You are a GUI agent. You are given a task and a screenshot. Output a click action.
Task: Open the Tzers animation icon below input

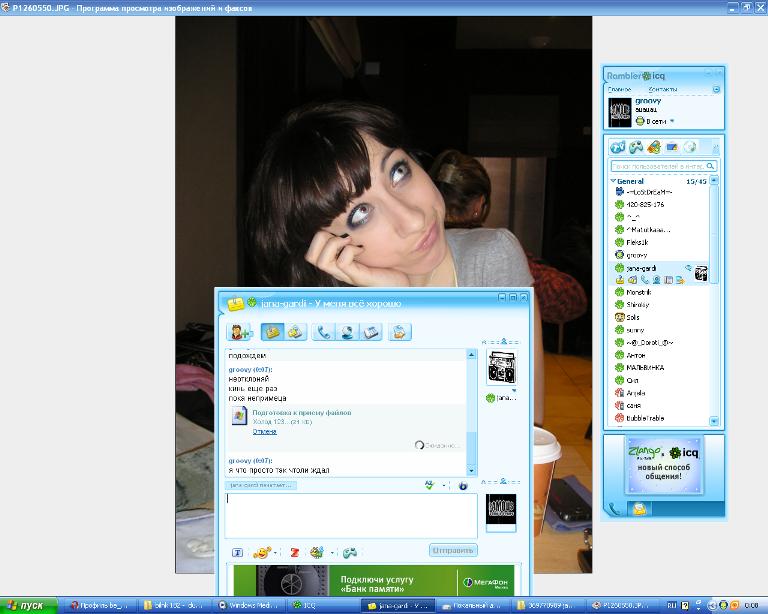(317, 553)
